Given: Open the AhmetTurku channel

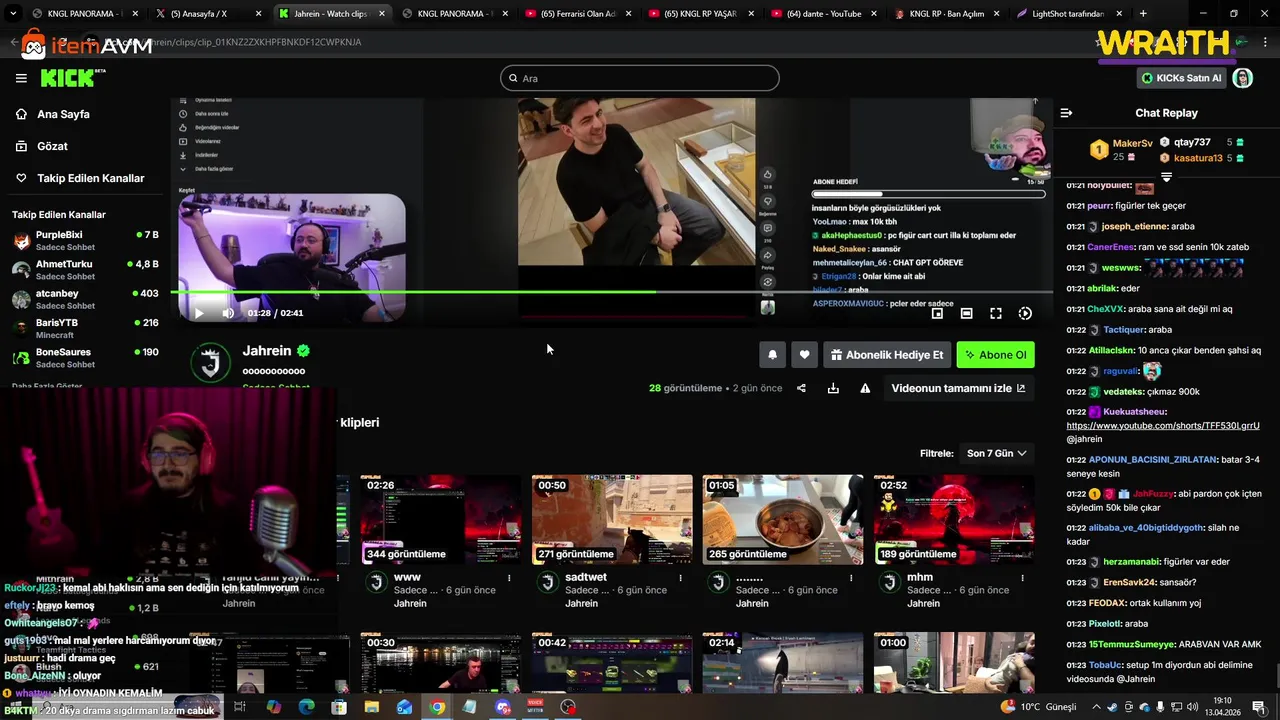Looking at the screenshot, I should pyautogui.click(x=85, y=270).
